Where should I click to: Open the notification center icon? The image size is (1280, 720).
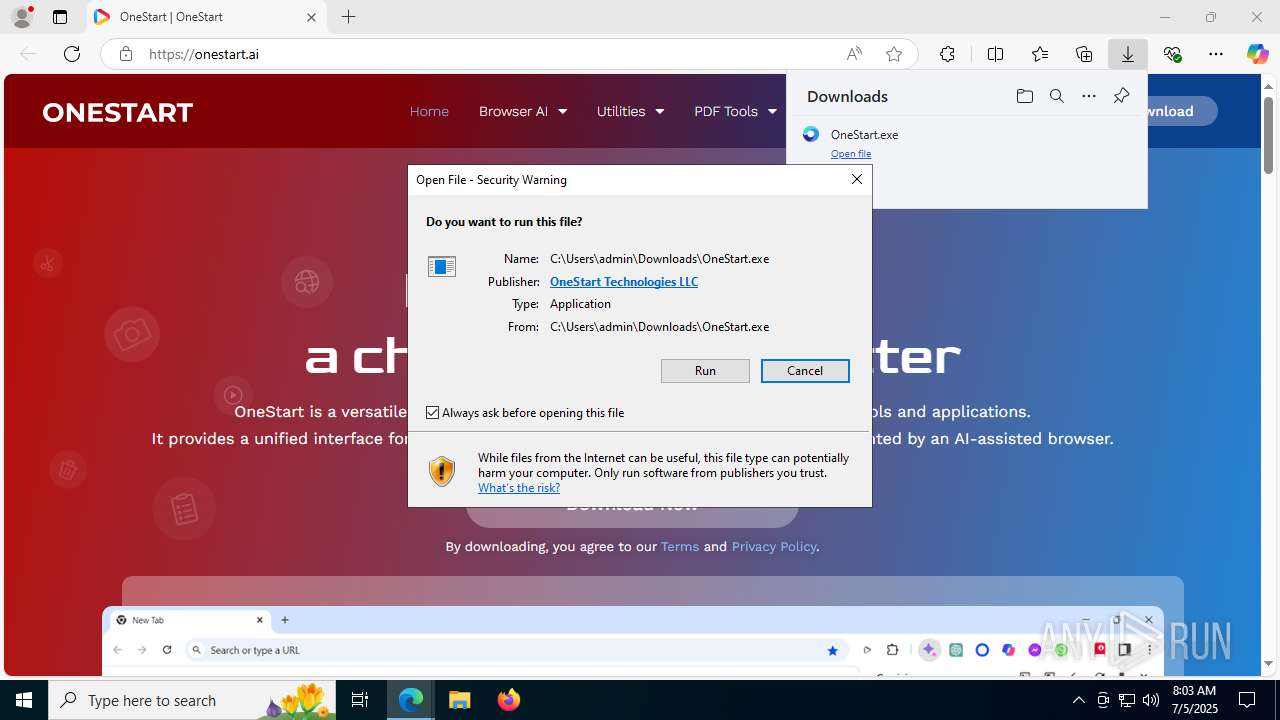(1247, 700)
